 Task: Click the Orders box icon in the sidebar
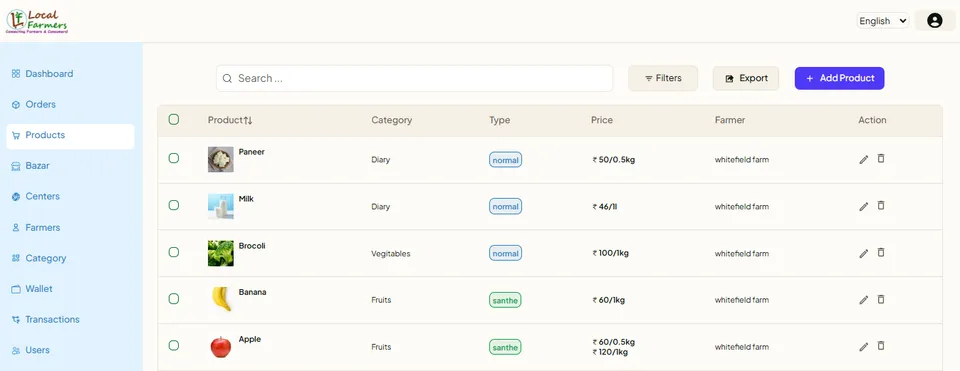pyautogui.click(x=16, y=105)
